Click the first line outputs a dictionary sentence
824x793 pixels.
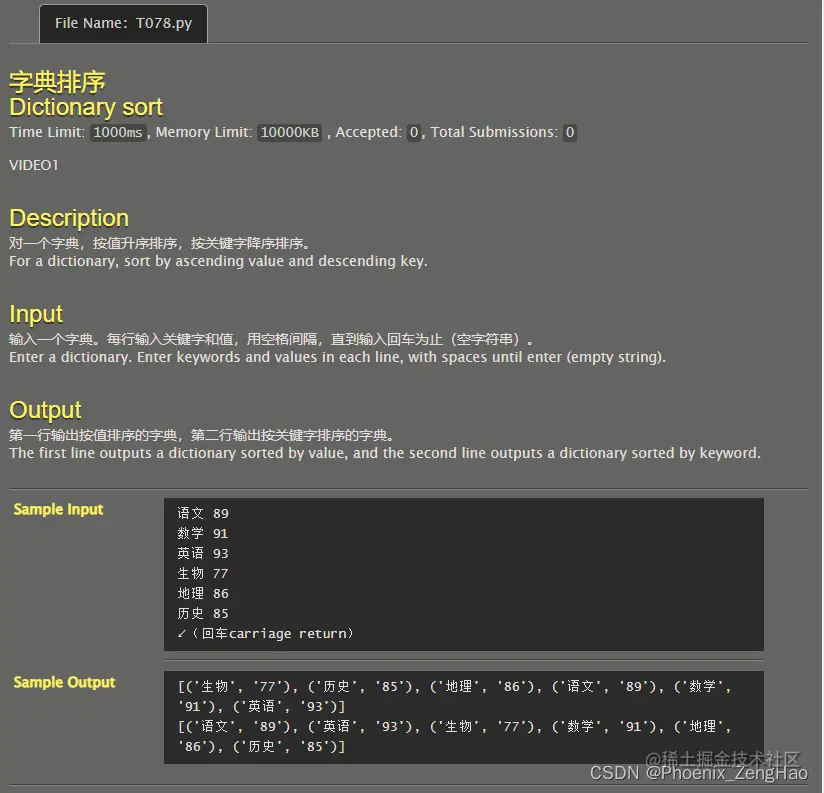(x=385, y=454)
